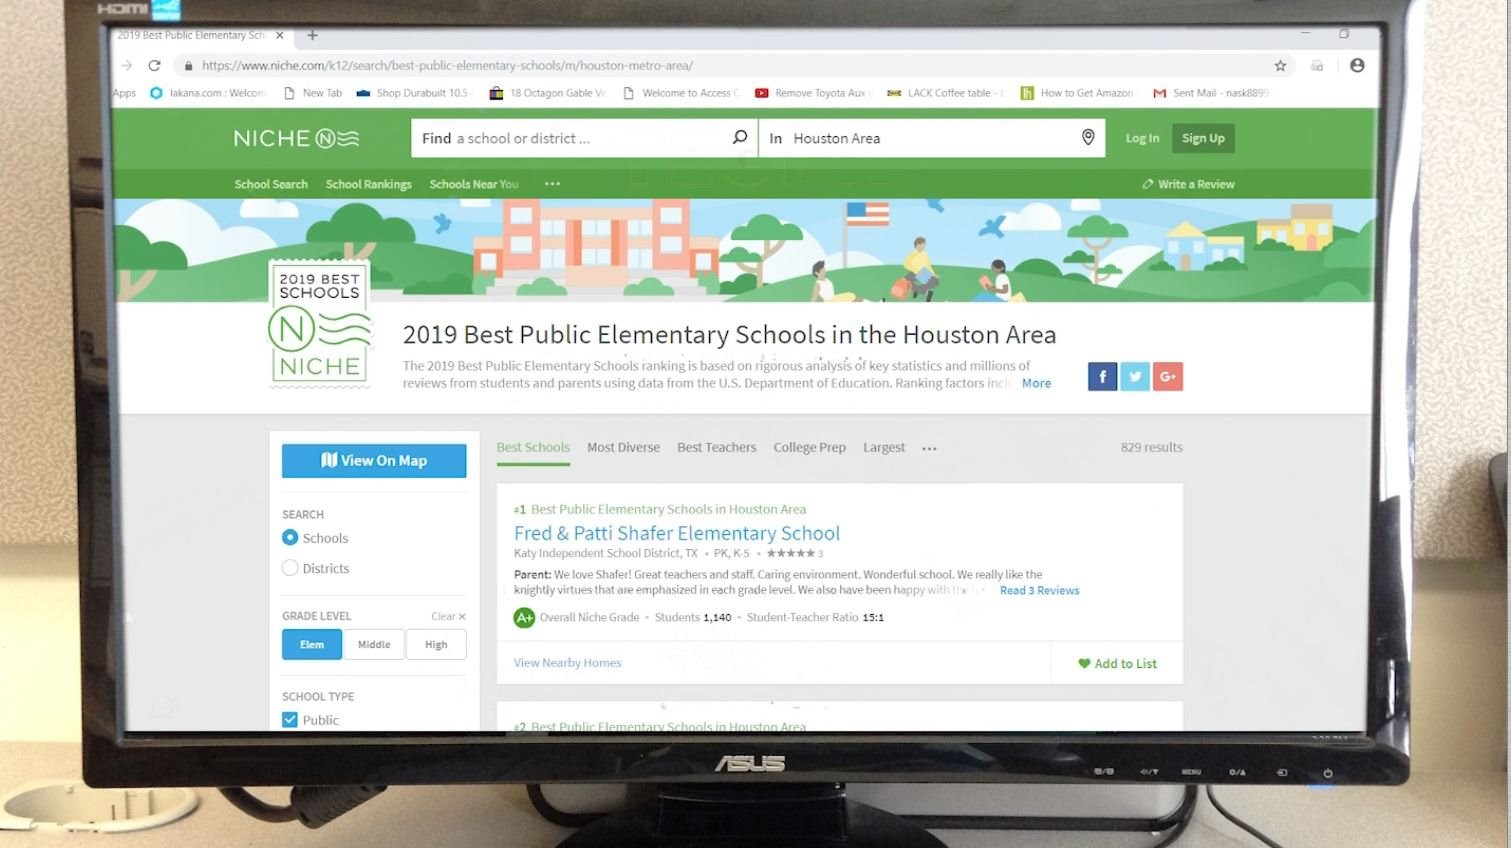Toggle the Public school type checkbox

pyautogui.click(x=290, y=720)
